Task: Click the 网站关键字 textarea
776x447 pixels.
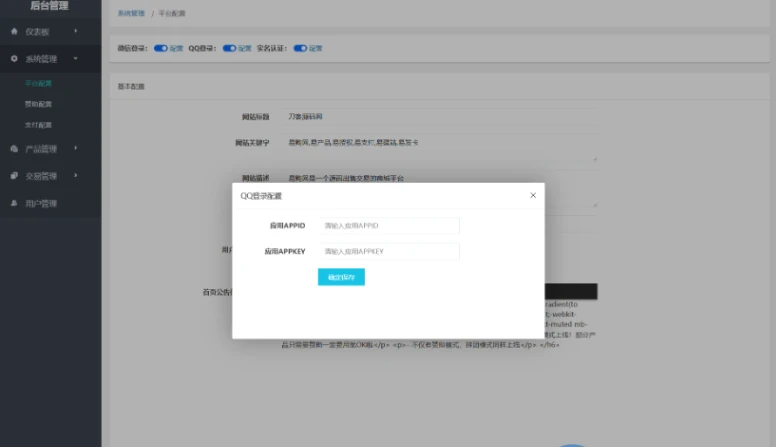Action: pos(439,148)
